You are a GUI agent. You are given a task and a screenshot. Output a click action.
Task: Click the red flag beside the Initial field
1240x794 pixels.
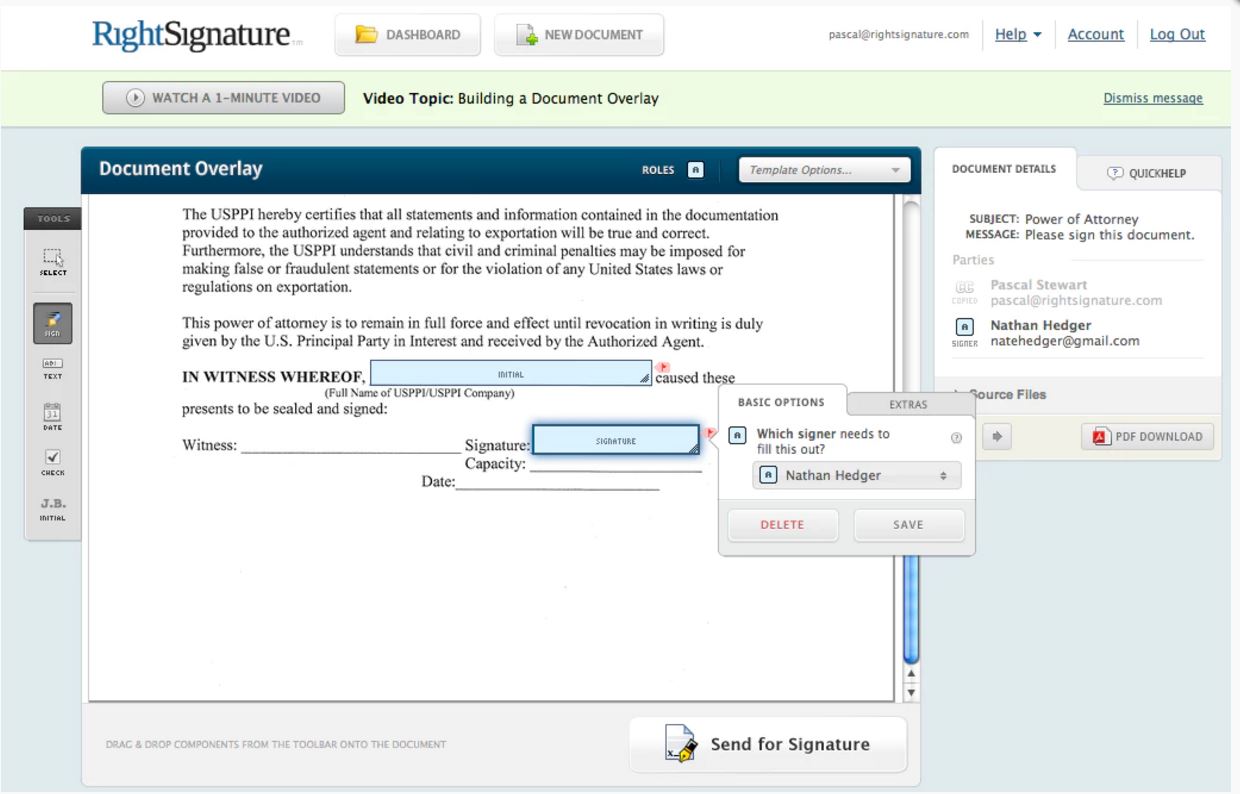[x=662, y=368]
